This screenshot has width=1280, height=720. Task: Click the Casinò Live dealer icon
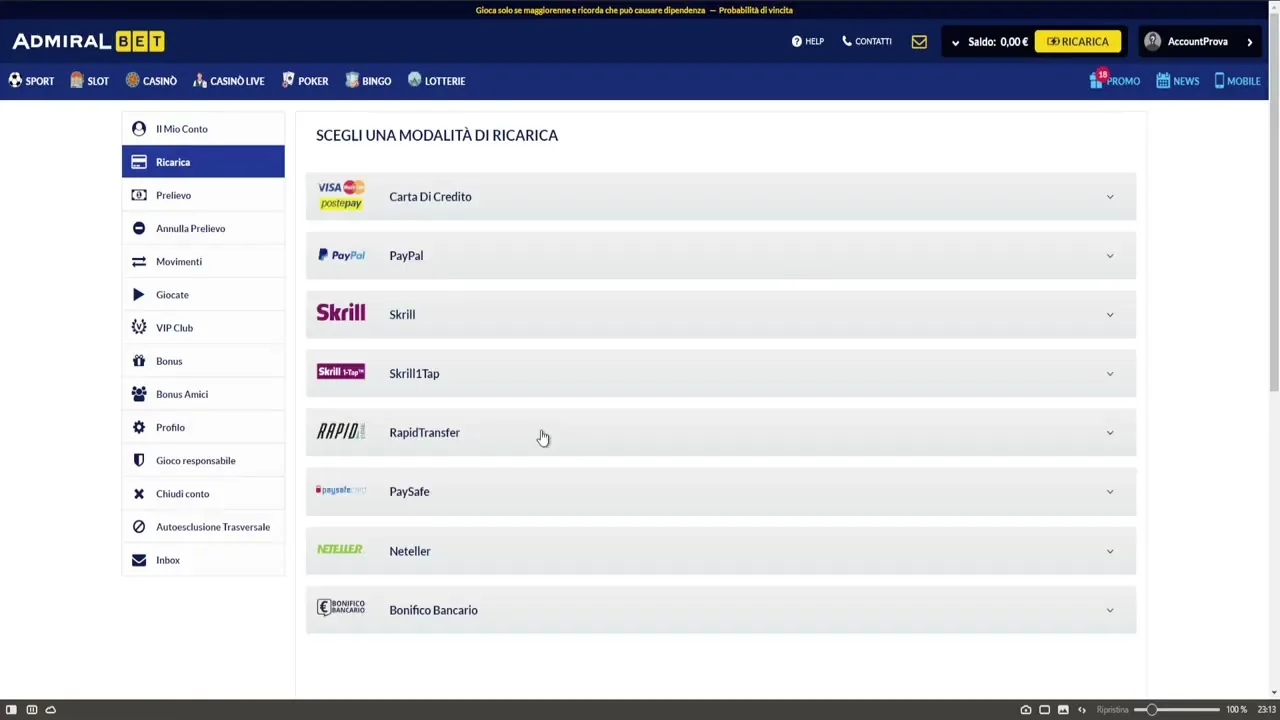pyautogui.click(x=200, y=80)
